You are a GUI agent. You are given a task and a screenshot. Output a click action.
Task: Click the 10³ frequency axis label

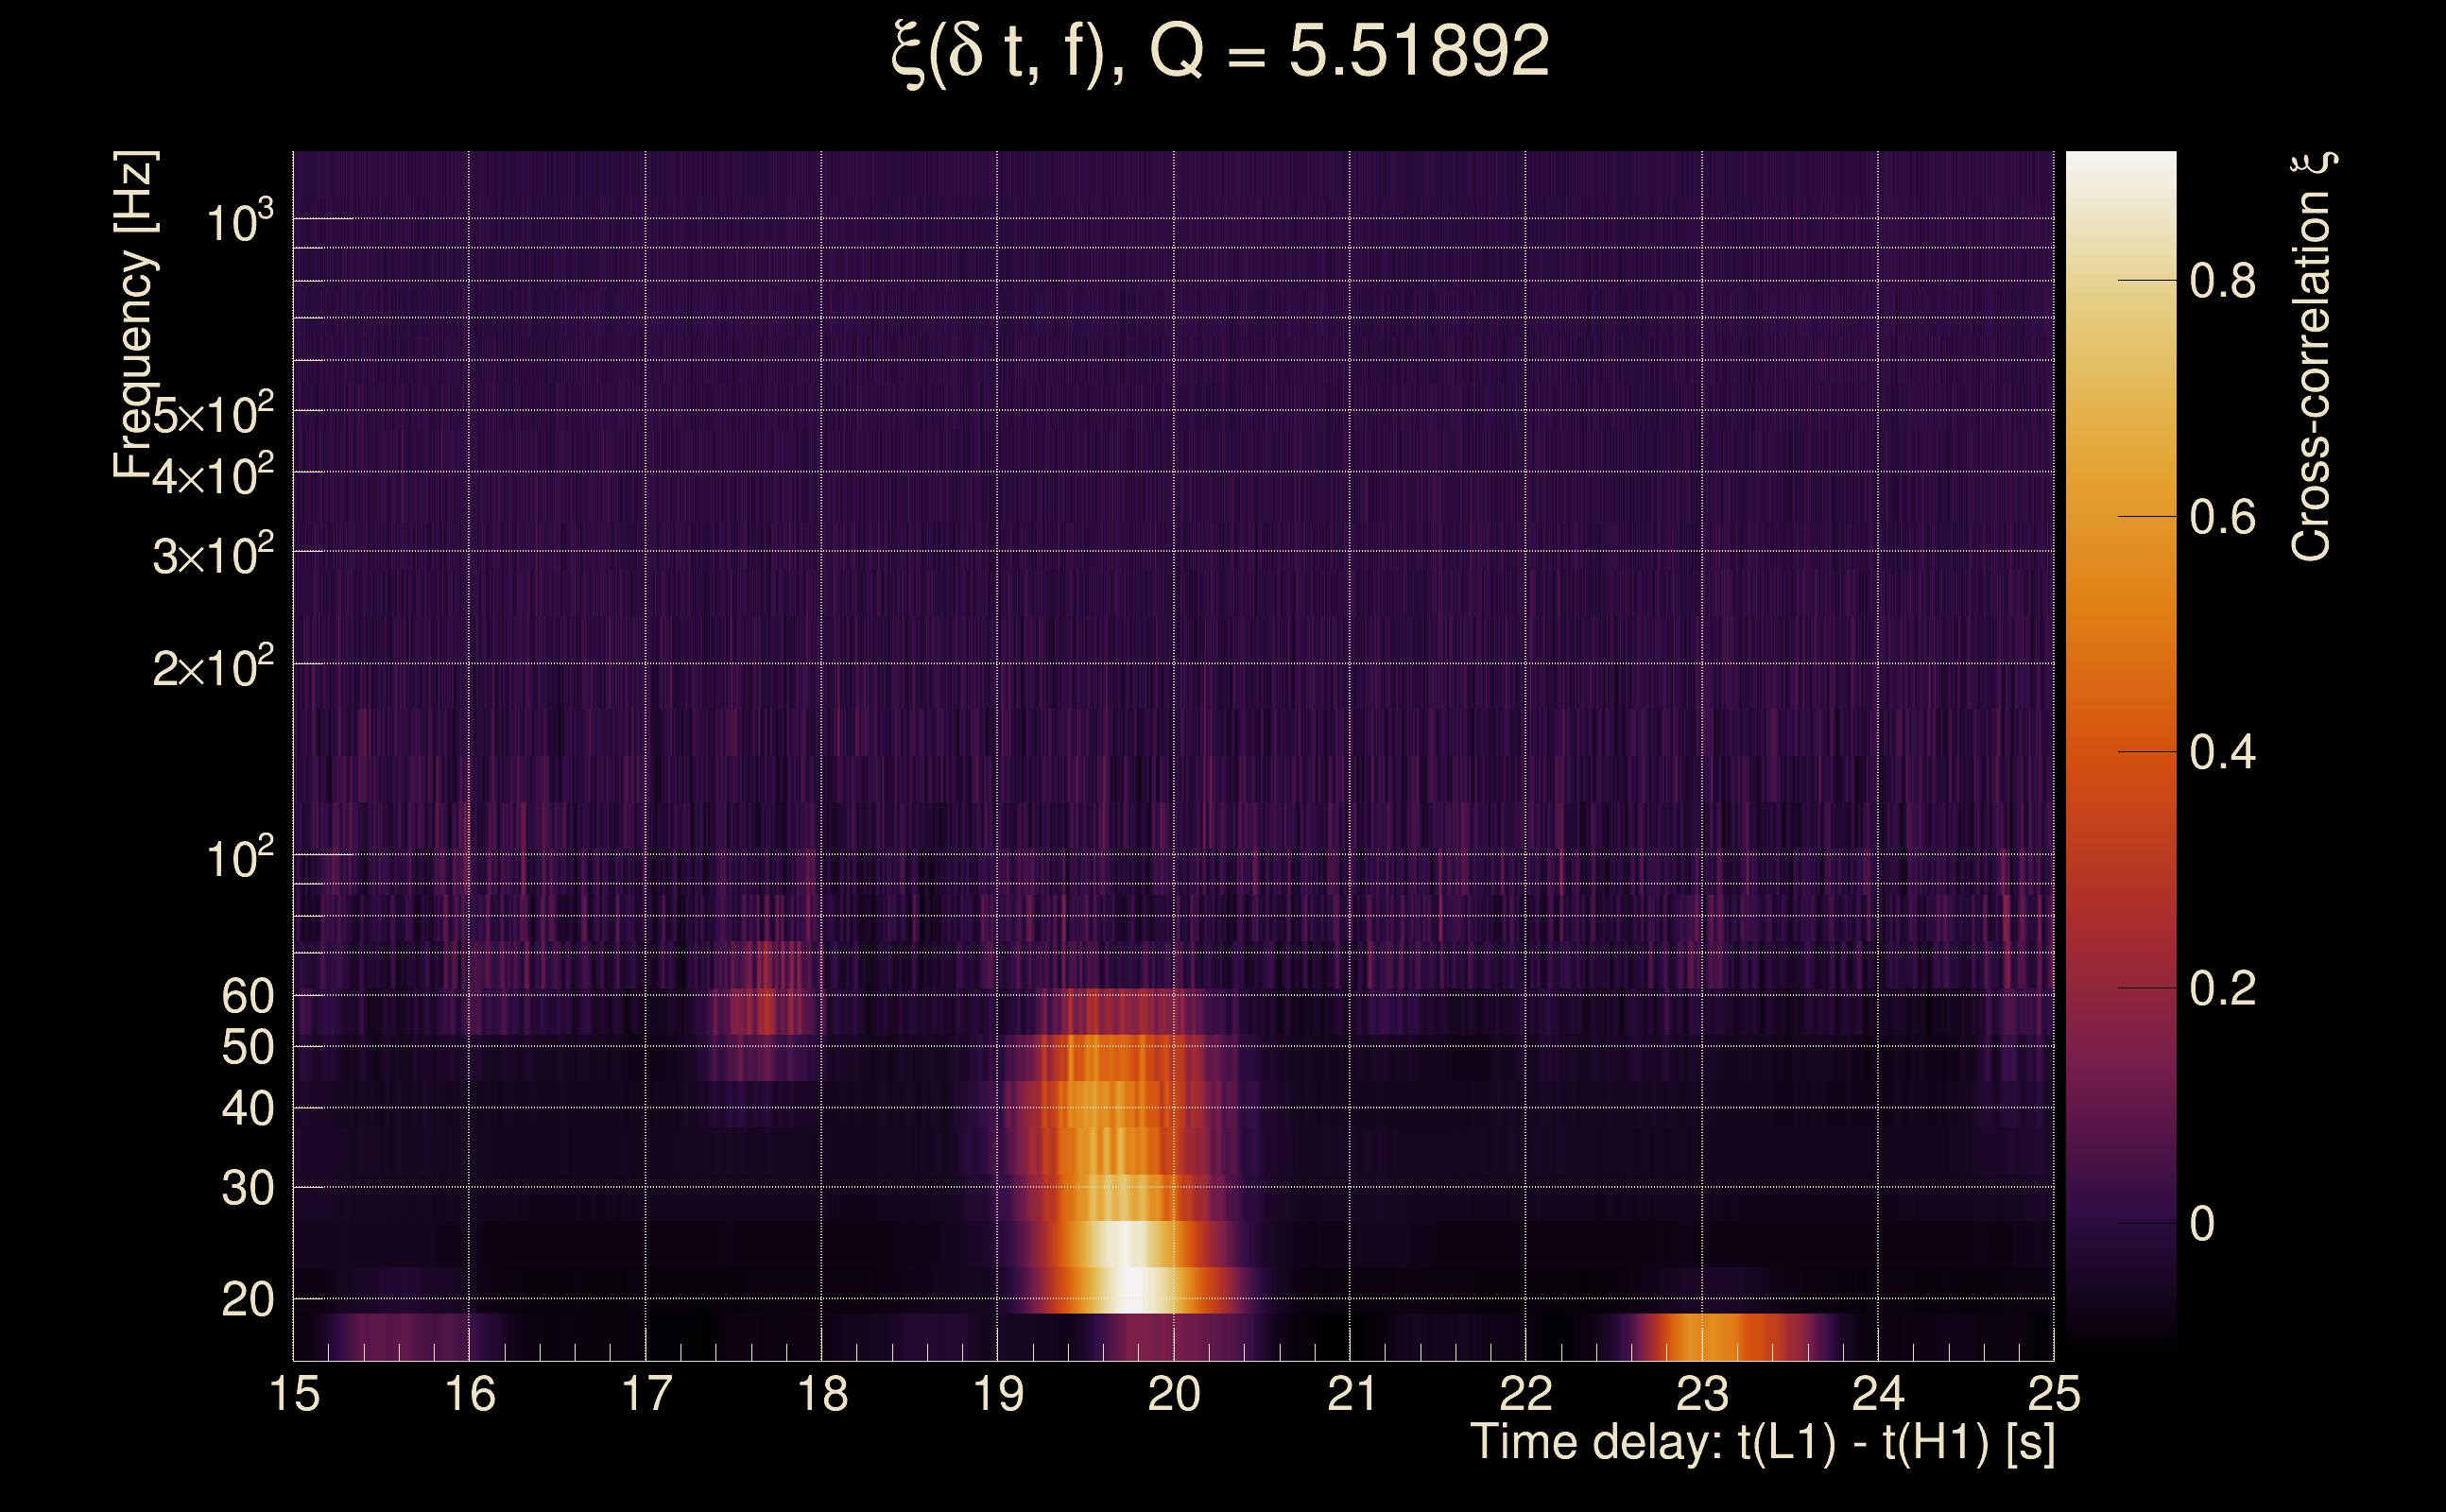(x=238, y=222)
